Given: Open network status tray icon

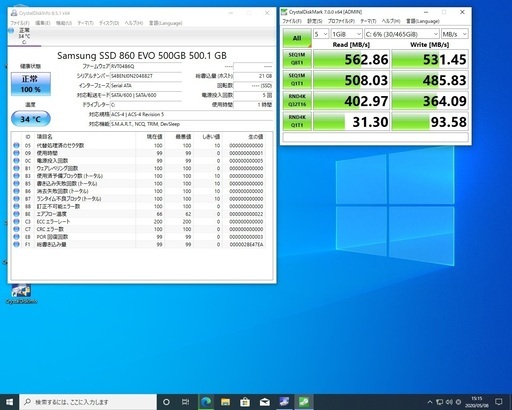Looking at the screenshot, I should (x=440, y=402).
